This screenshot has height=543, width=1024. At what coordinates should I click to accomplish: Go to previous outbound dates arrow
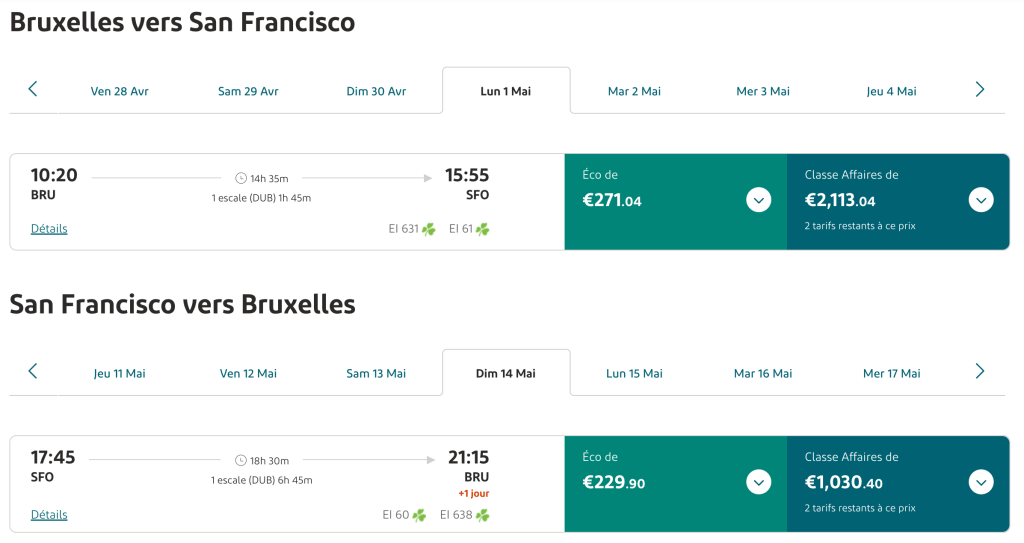pyautogui.click(x=32, y=90)
